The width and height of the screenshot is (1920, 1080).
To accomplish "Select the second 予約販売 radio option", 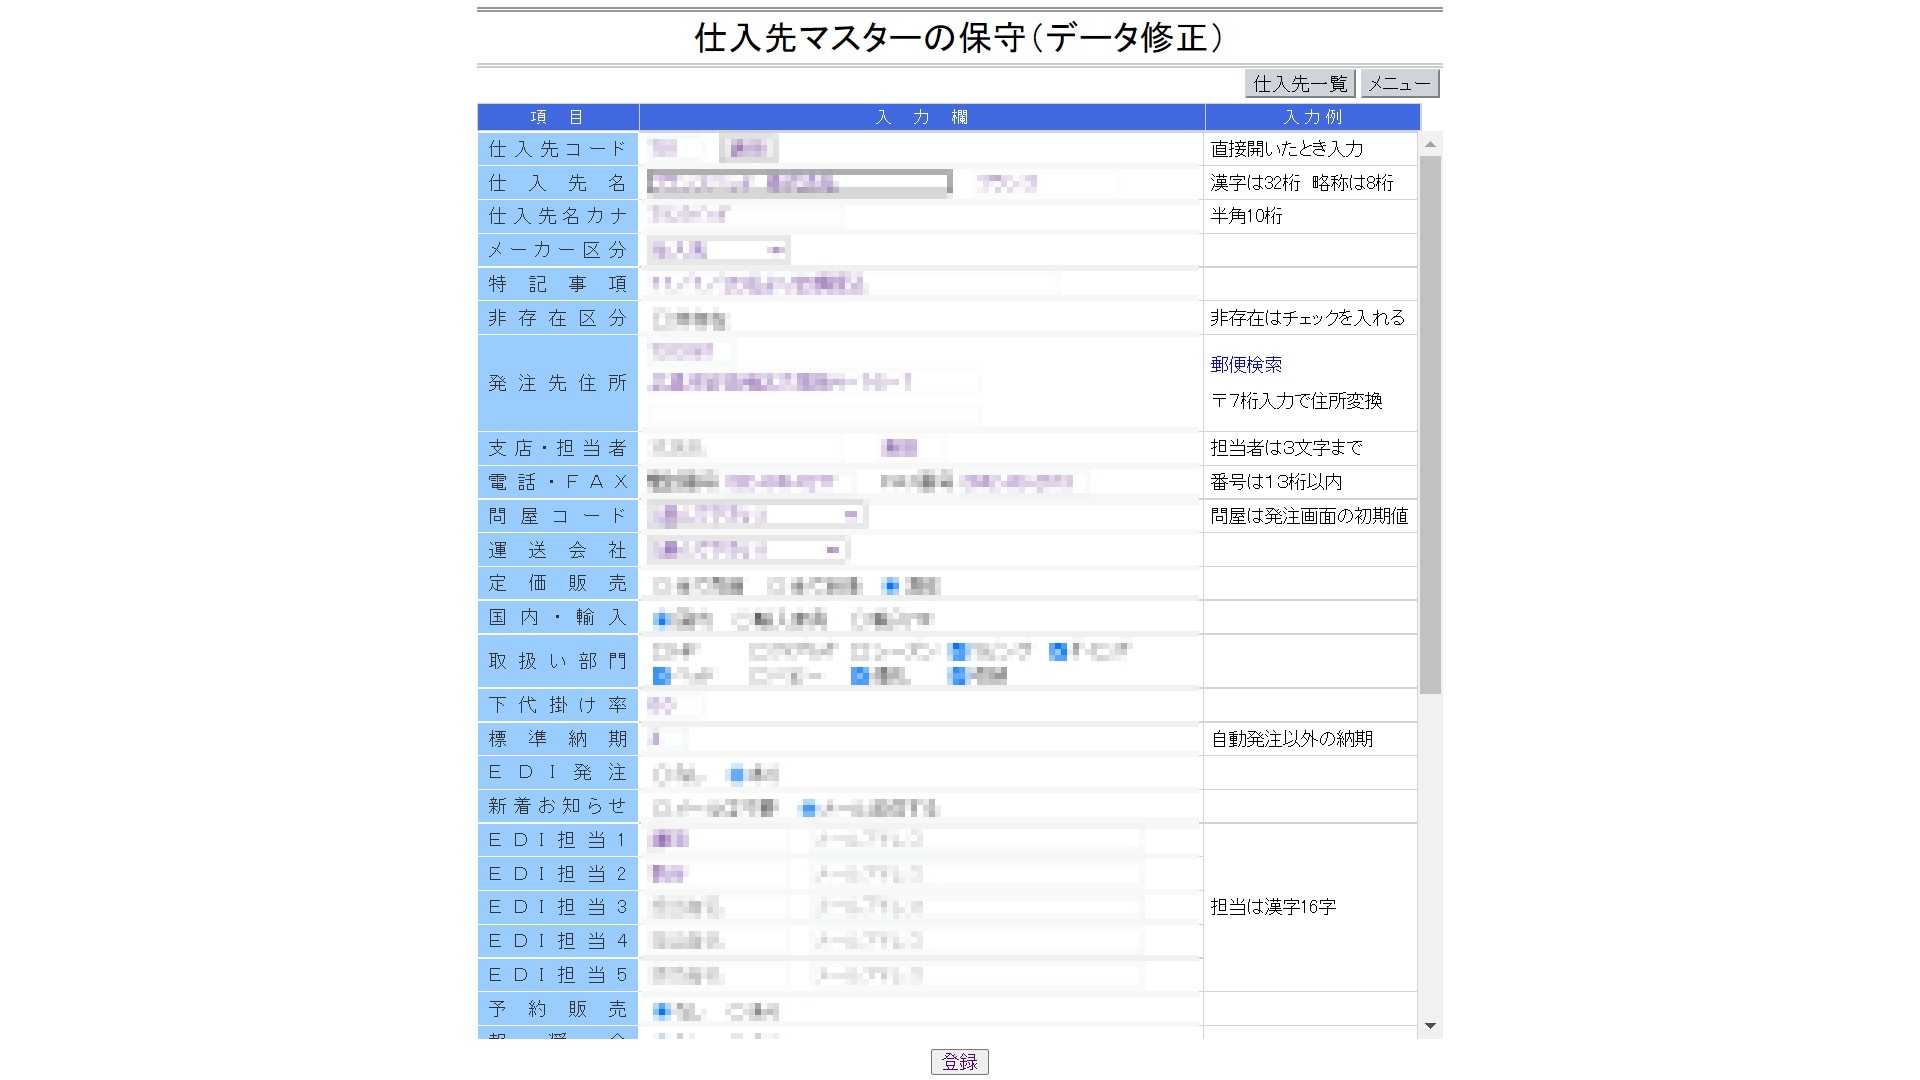I will [x=737, y=1011].
